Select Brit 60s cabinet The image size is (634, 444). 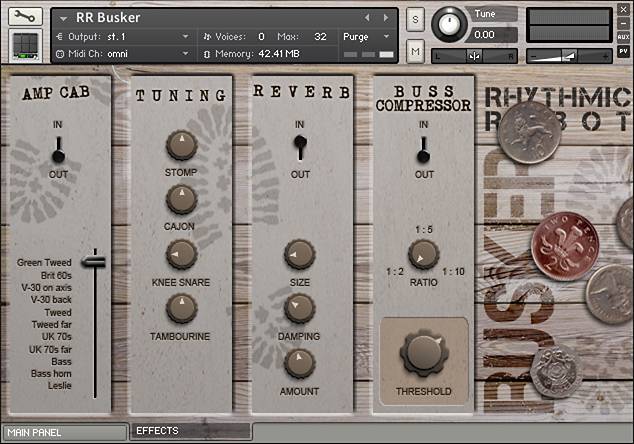(56, 275)
